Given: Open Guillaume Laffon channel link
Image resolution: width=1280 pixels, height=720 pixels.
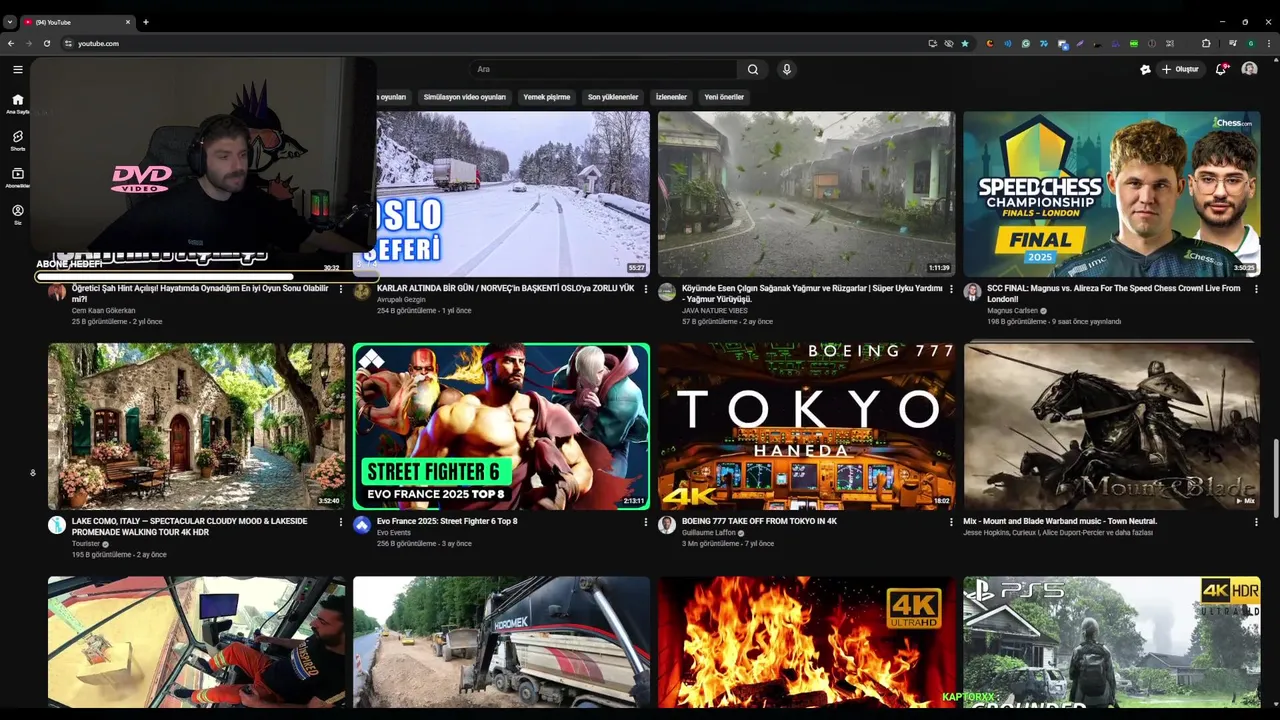Looking at the screenshot, I should point(710,533).
